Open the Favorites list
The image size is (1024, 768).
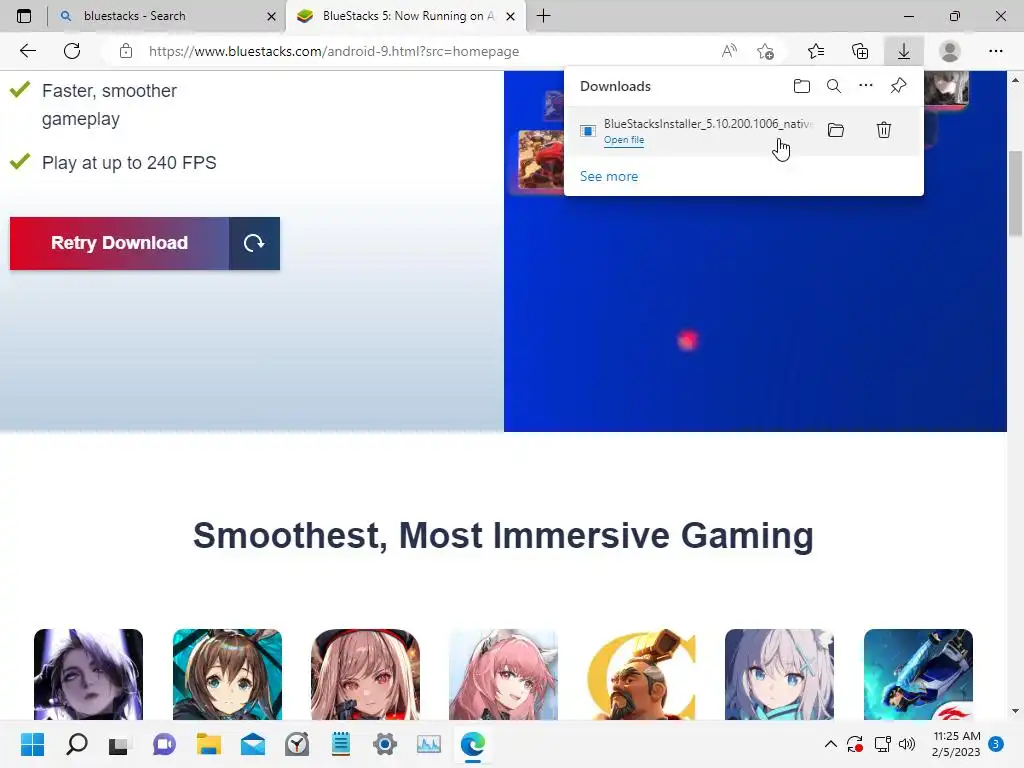[816, 51]
